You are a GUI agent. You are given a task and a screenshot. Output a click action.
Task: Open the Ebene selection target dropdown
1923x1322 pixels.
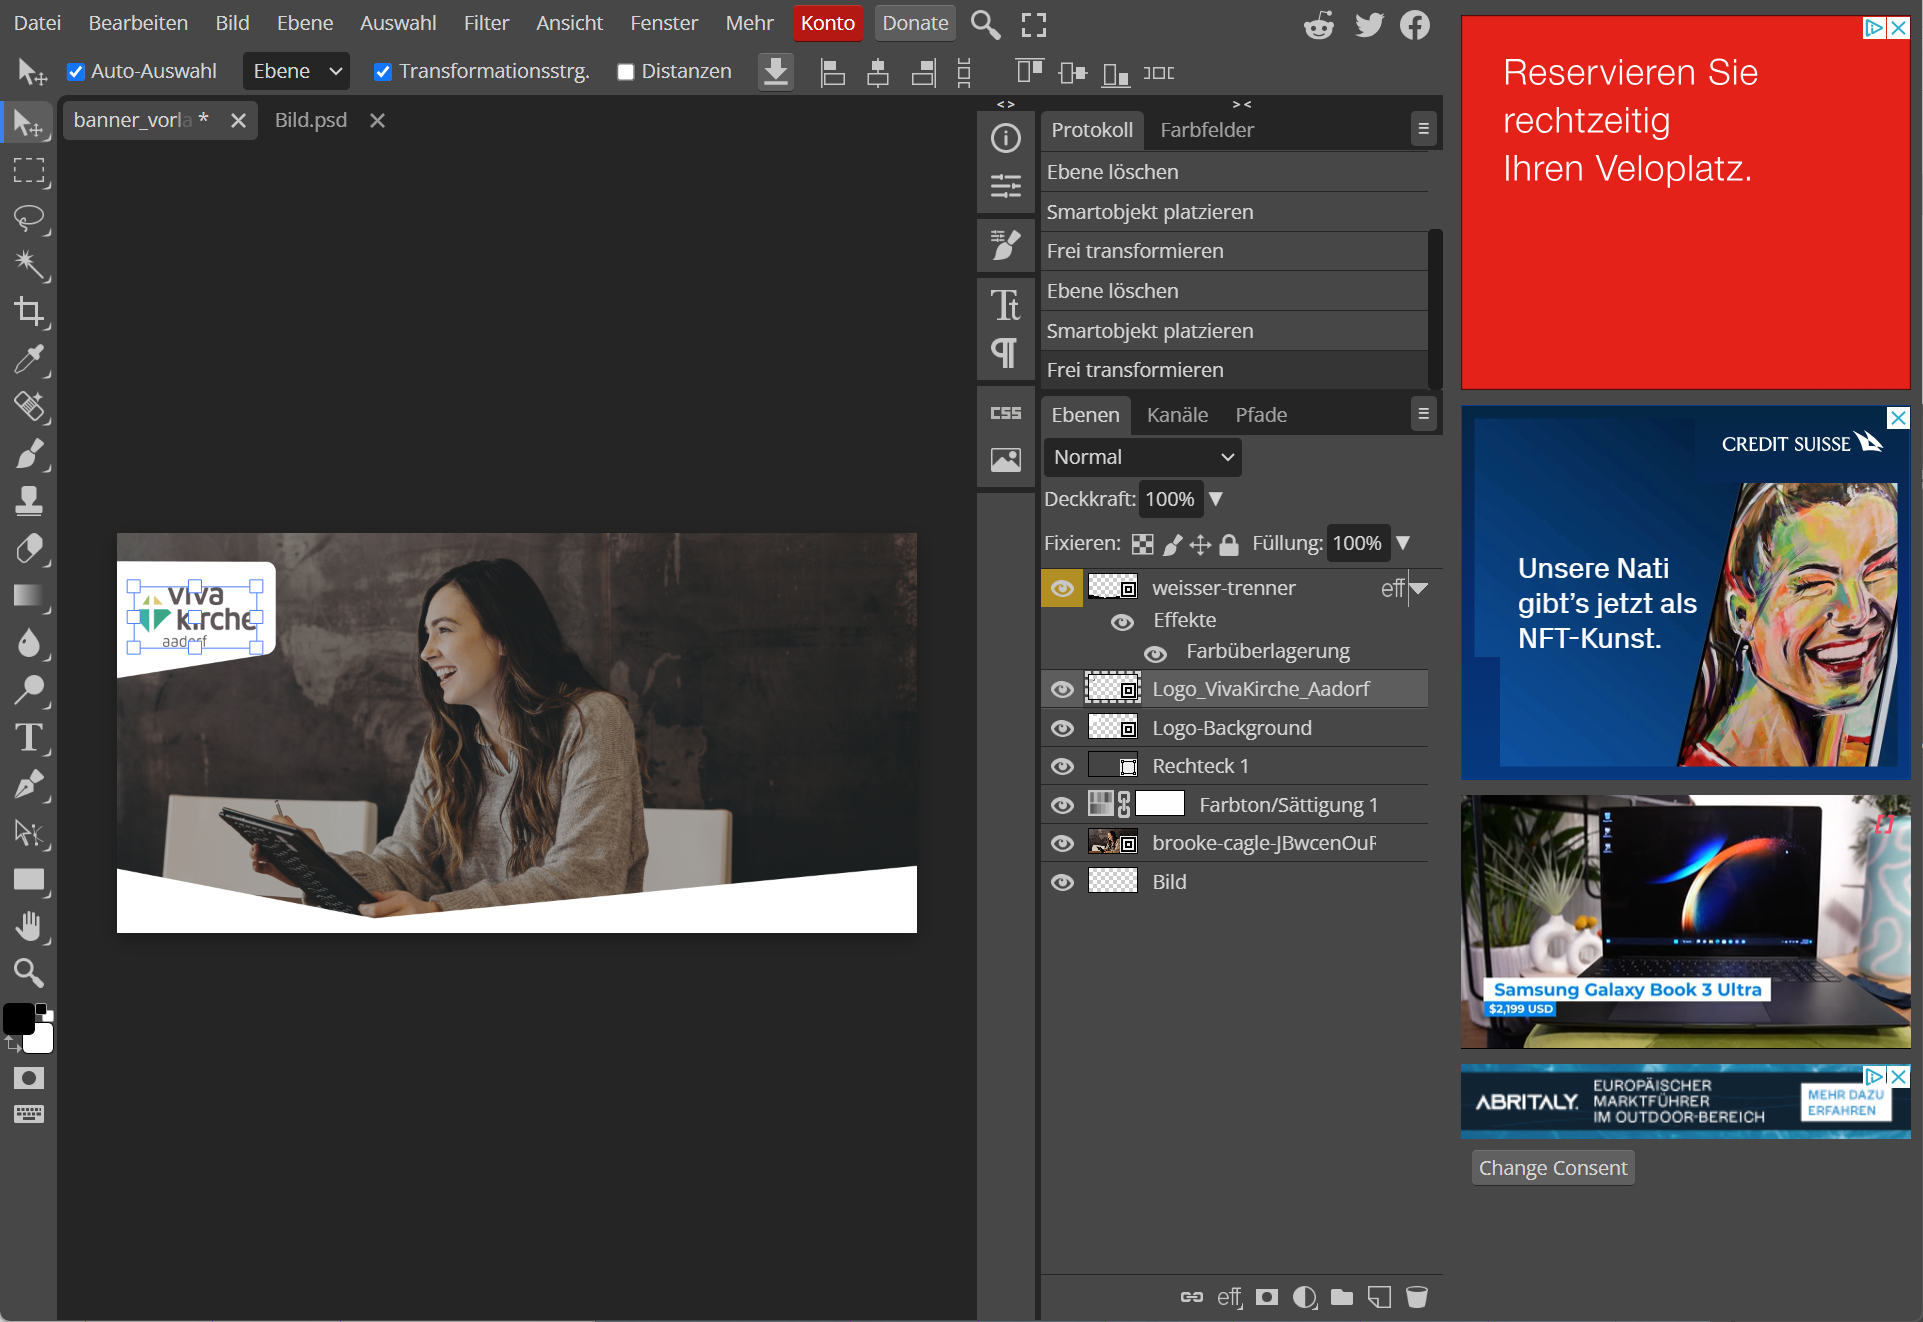click(x=296, y=71)
